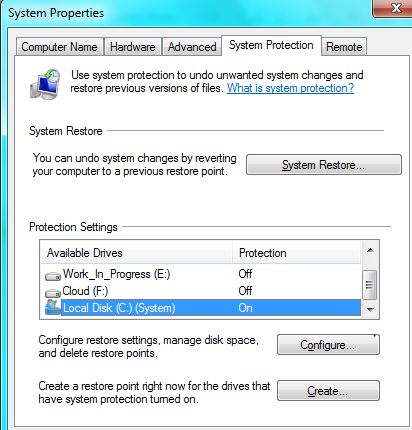Click the Available Drives column header
The height and width of the screenshot is (430, 412).
(137, 253)
